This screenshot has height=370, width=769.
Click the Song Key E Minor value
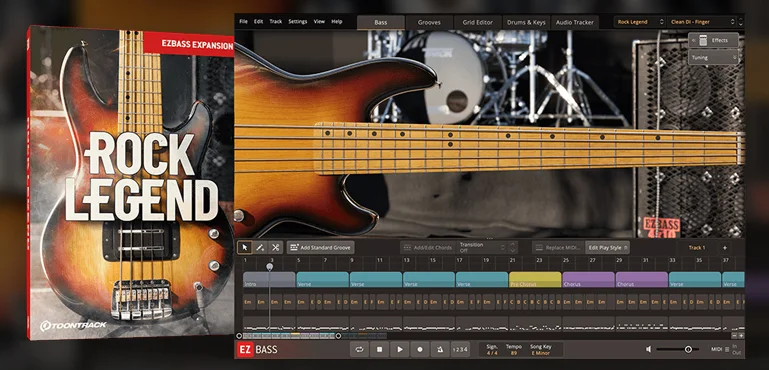pyautogui.click(x=540, y=353)
